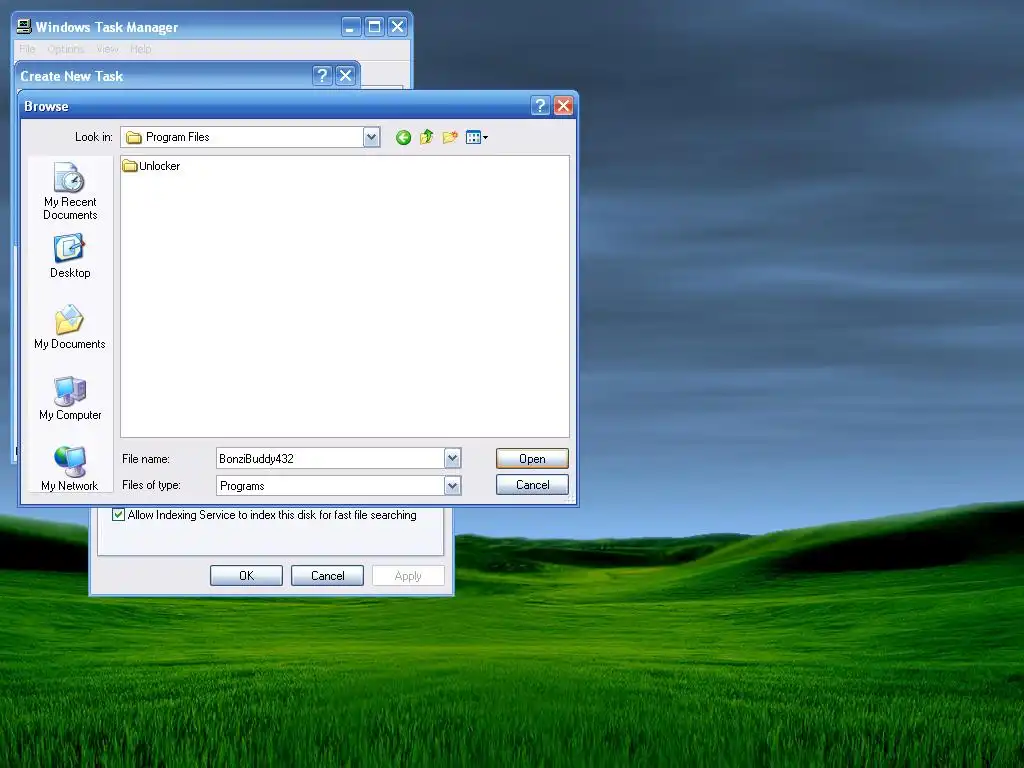Image resolution: width=1024 pixels, height=768 pixels.
Task: Open the Options menu in Task Manager
Action: (65, 49)
